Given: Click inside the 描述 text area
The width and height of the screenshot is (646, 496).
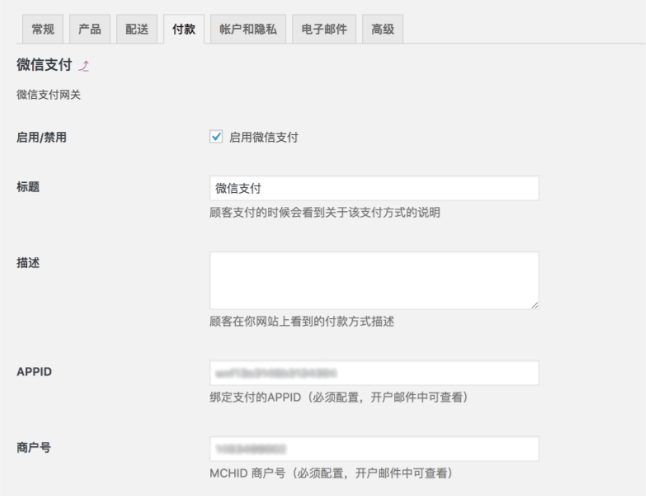Looking at the screenshot, I should click(x=374, y=280).
